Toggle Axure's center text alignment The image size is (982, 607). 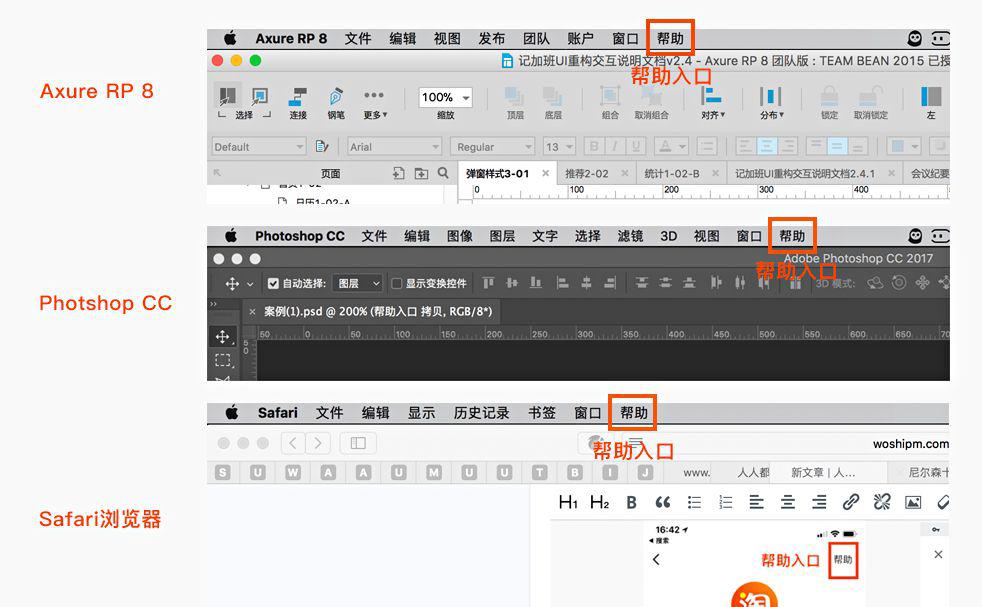pos(766,147)
